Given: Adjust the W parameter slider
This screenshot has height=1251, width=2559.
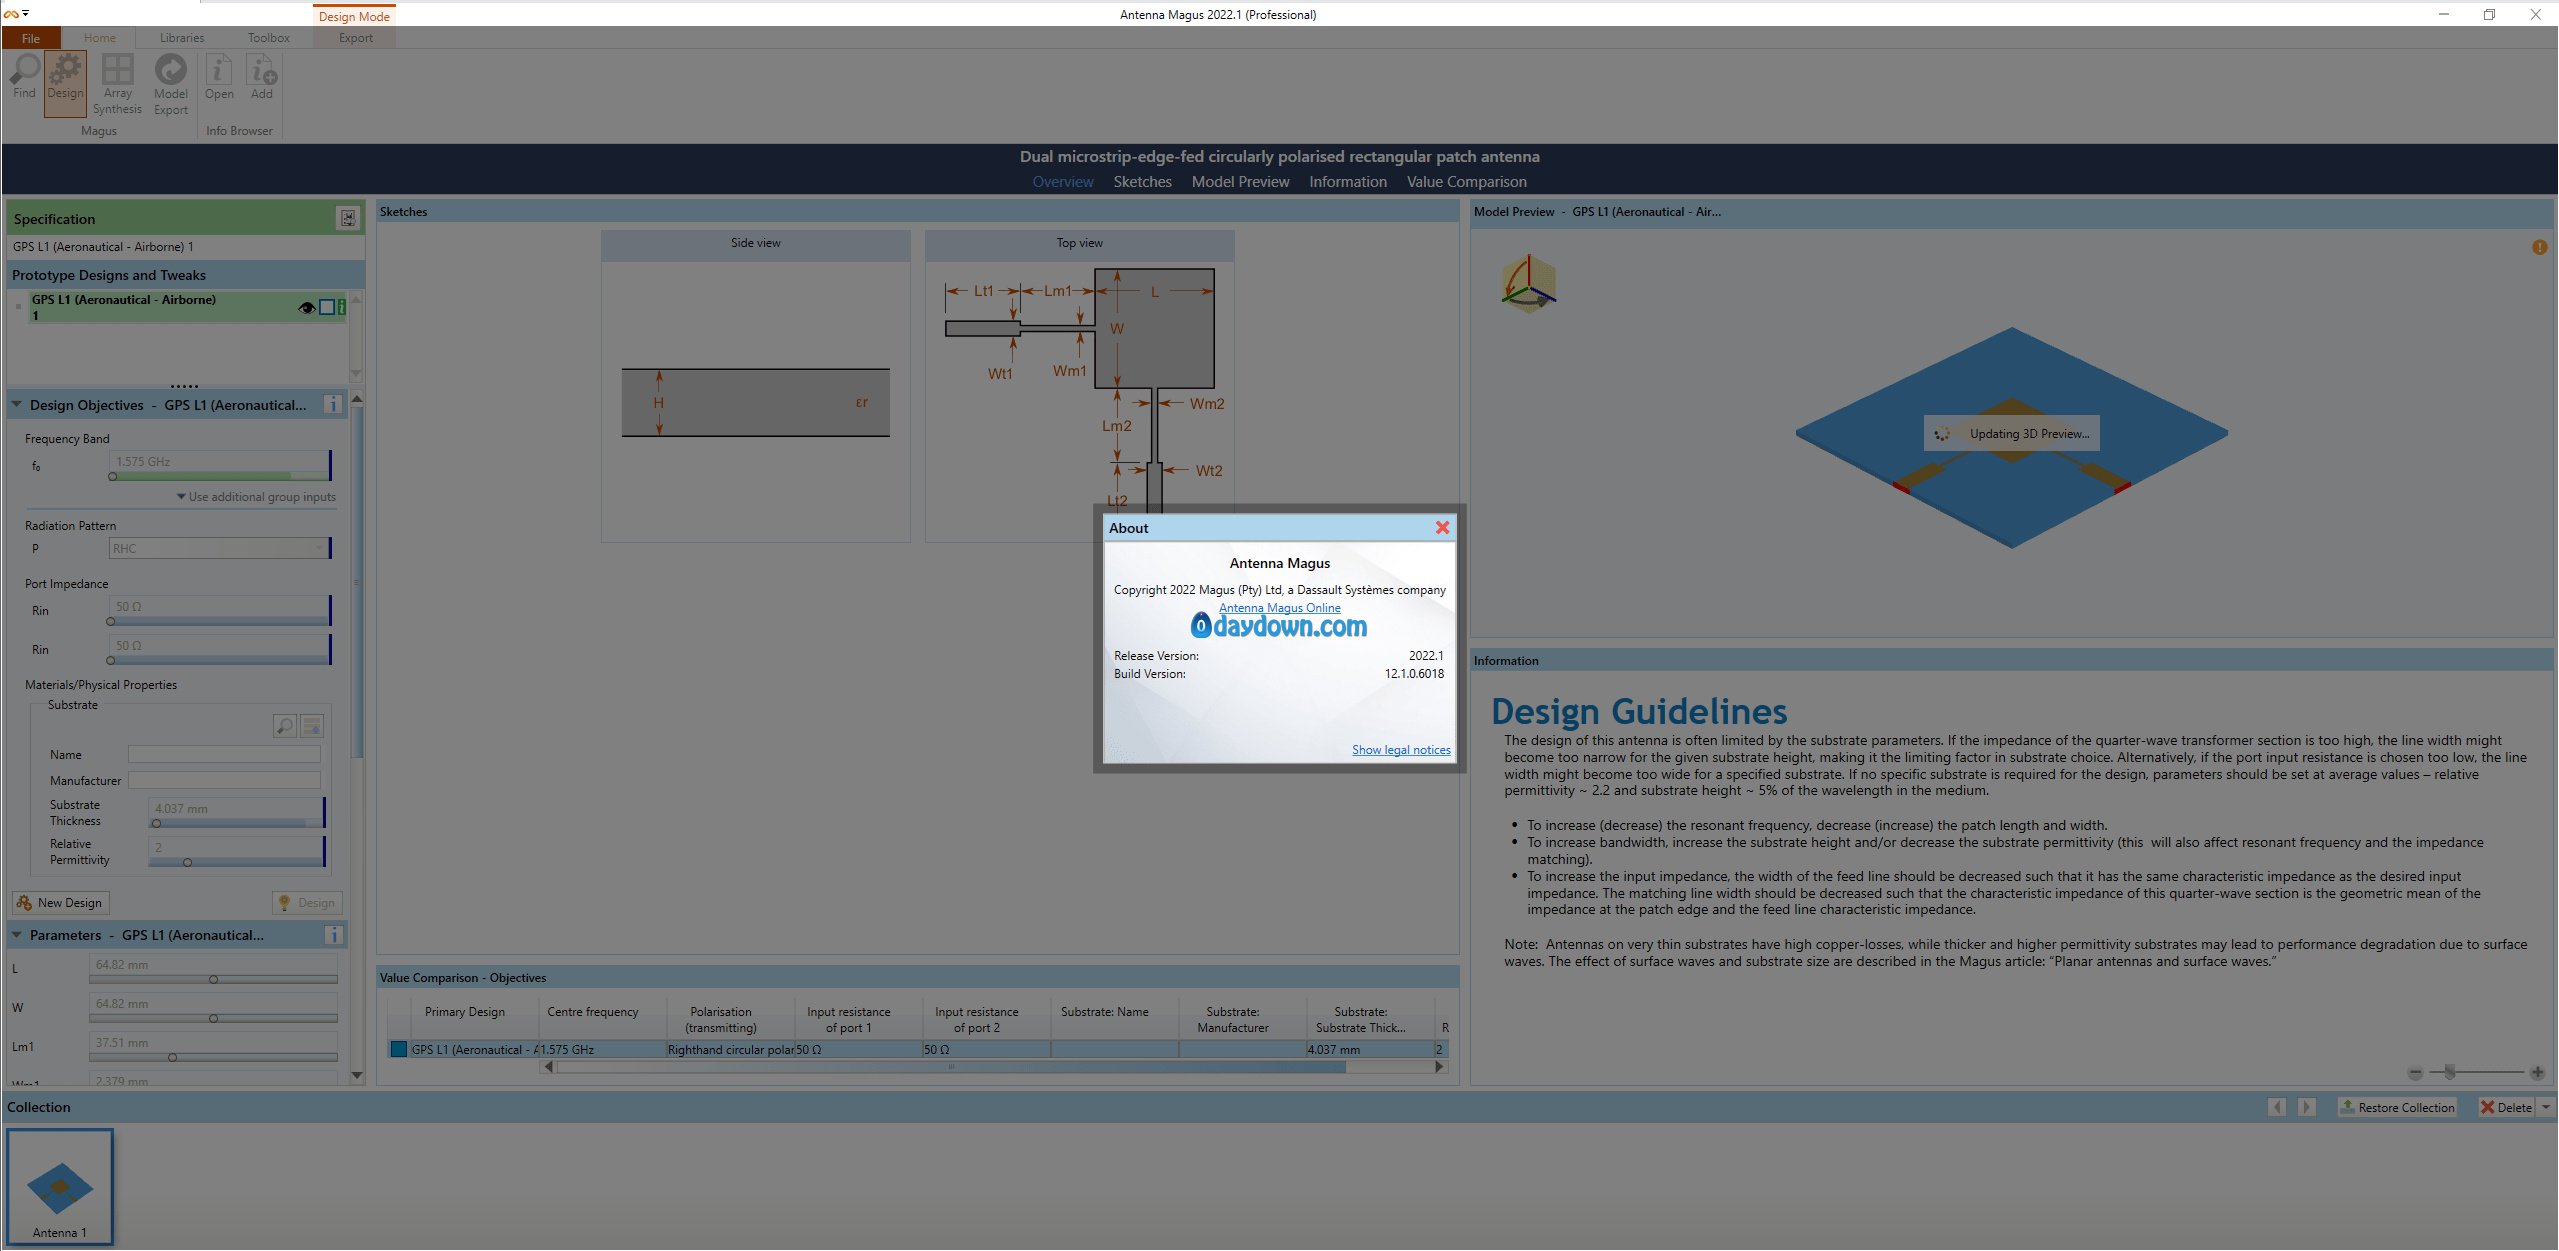Looking at the screenshot, I should (x=213, y=1018).
